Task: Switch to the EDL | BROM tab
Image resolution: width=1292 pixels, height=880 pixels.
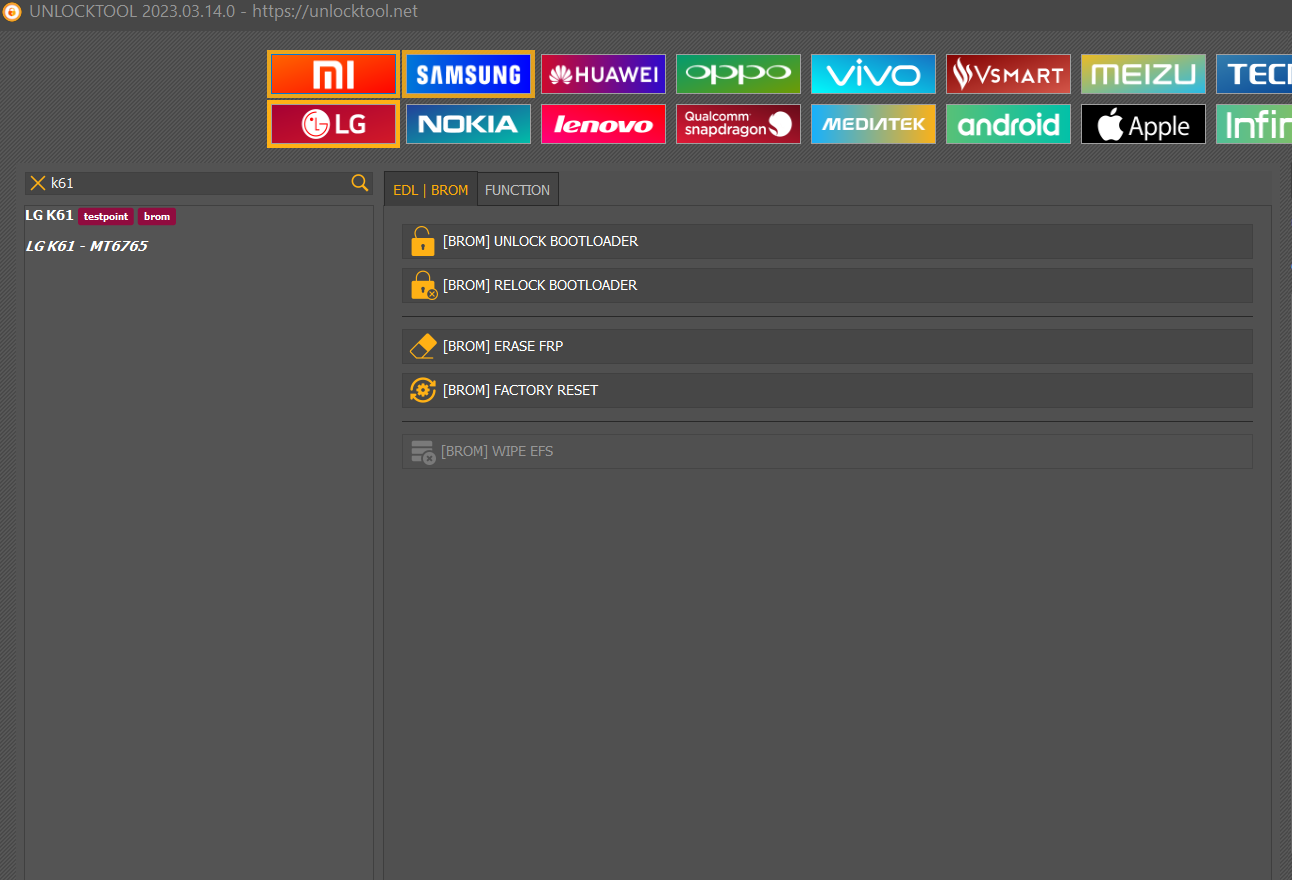Action: [x=431, y=190]
